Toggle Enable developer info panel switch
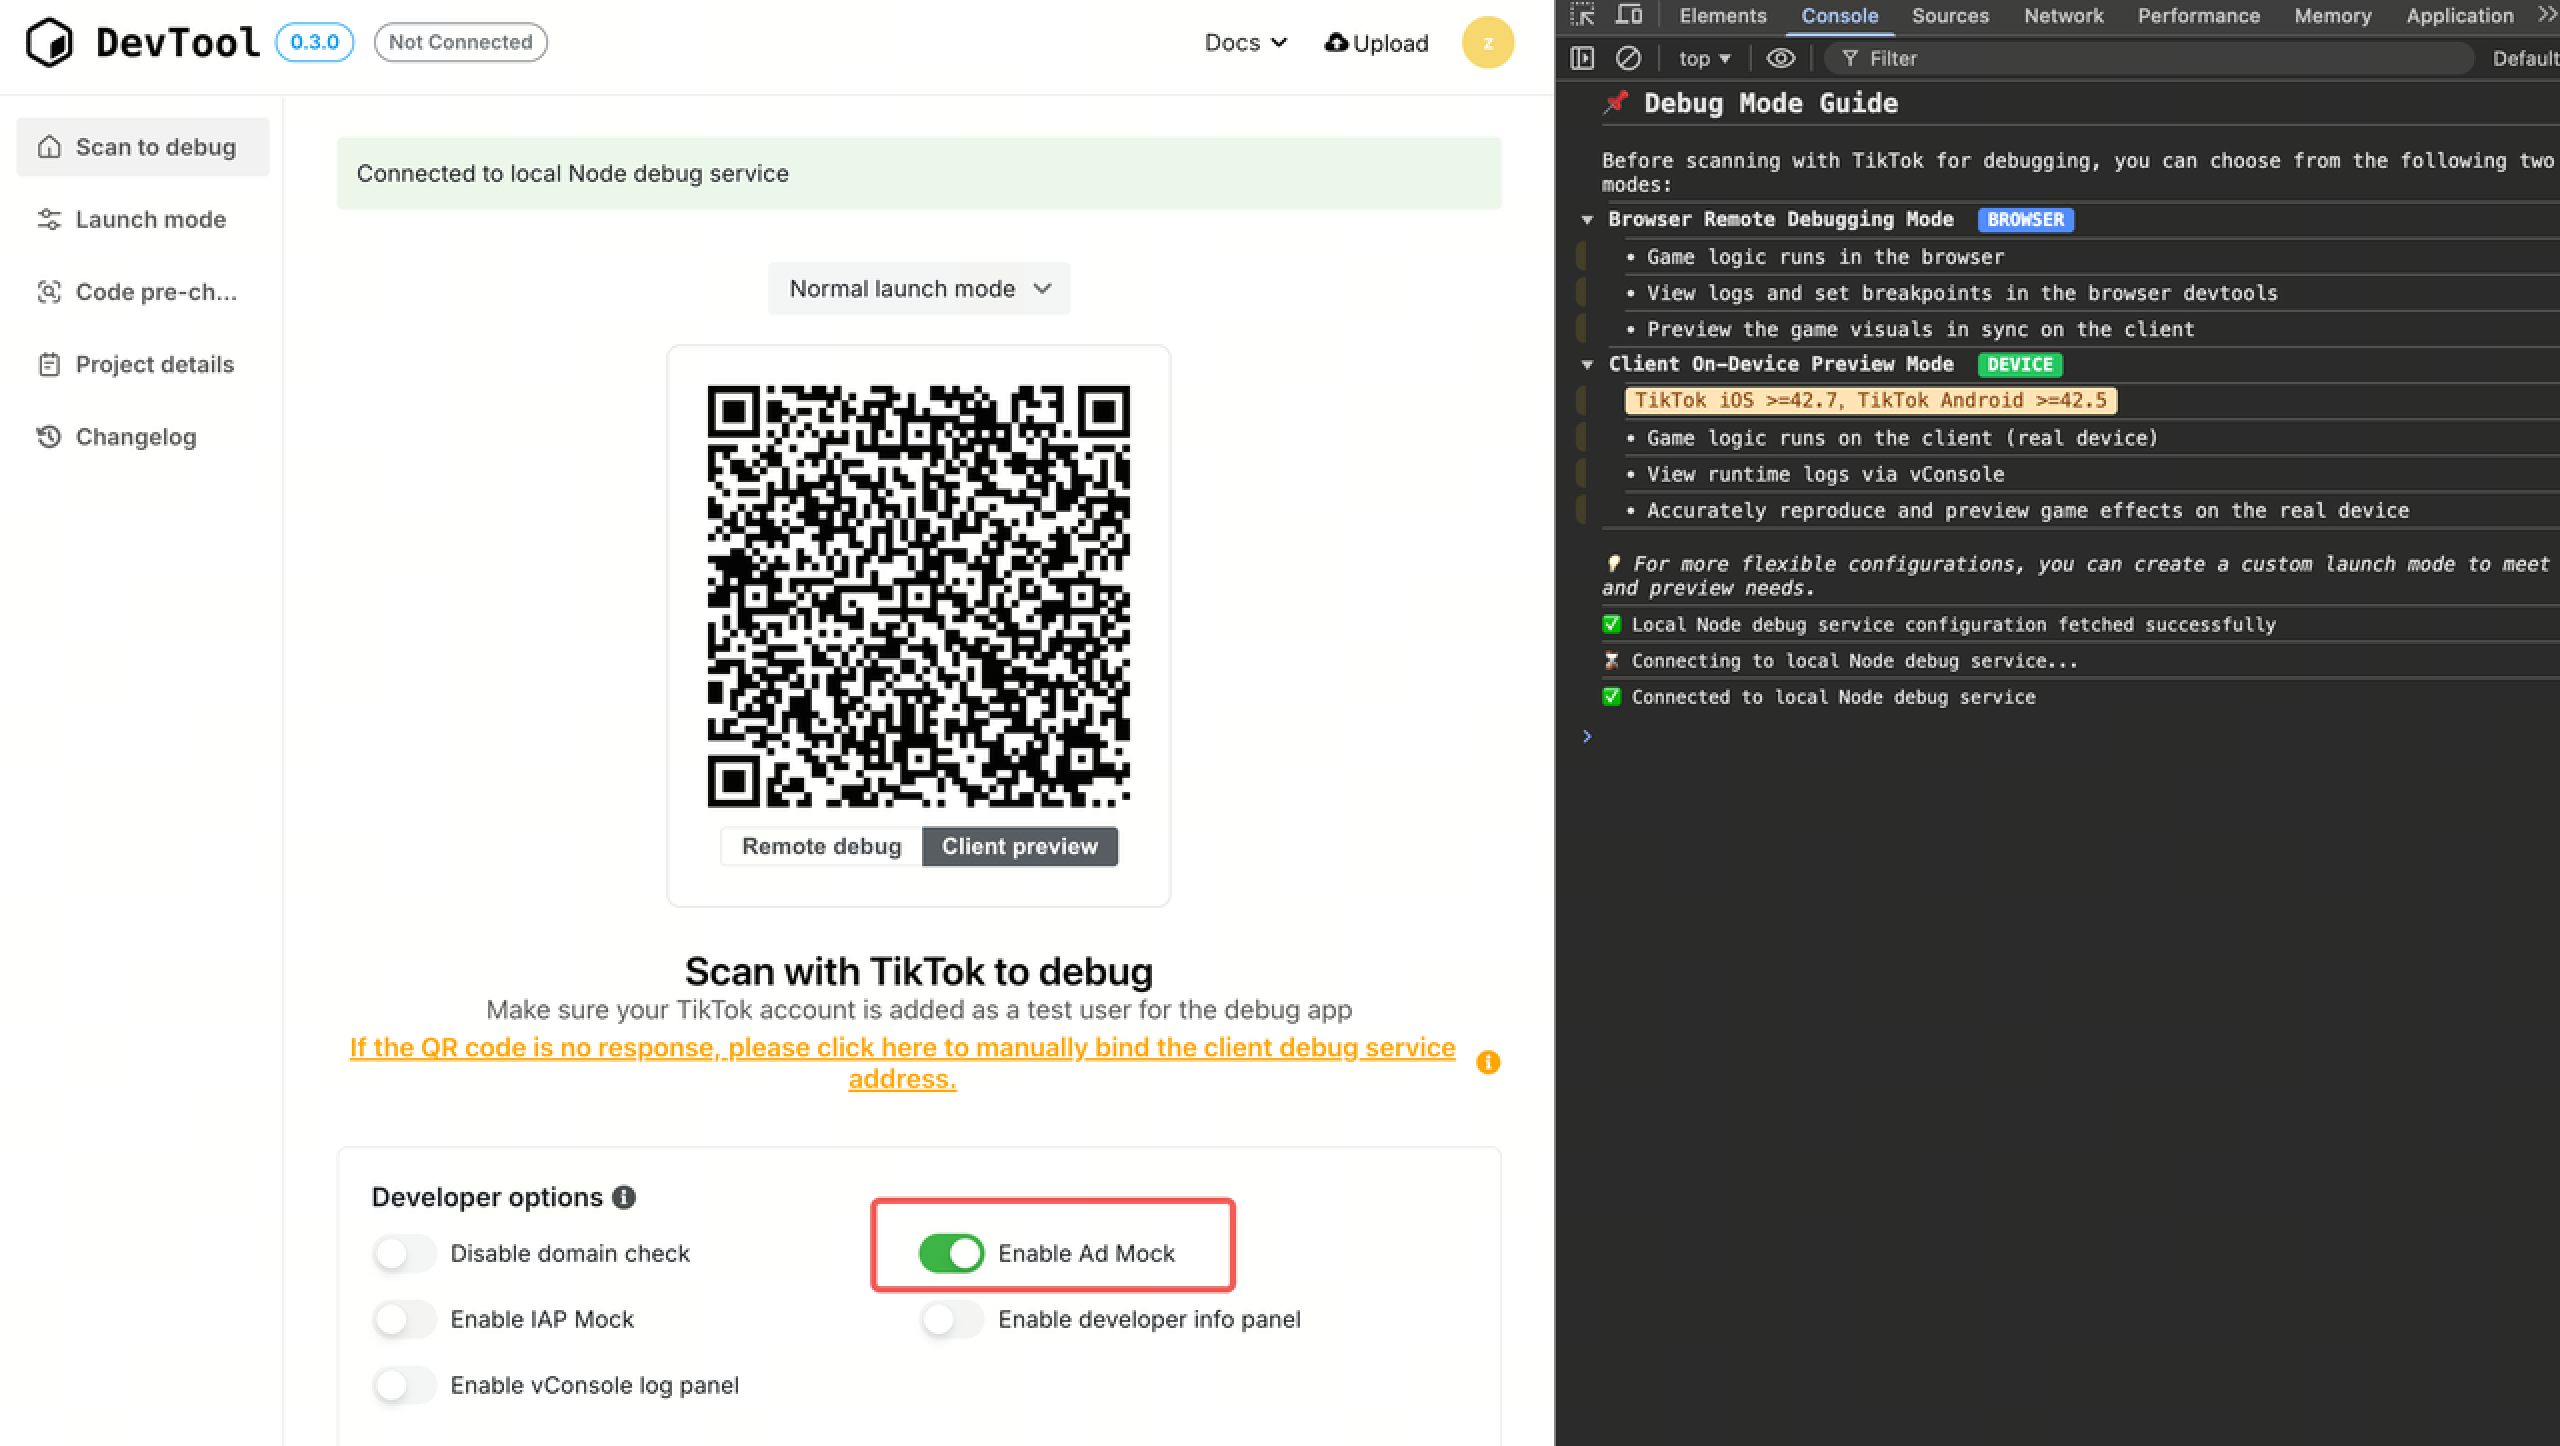This screenshot has height=1446, width=2560. click(x=951, y=1319)
